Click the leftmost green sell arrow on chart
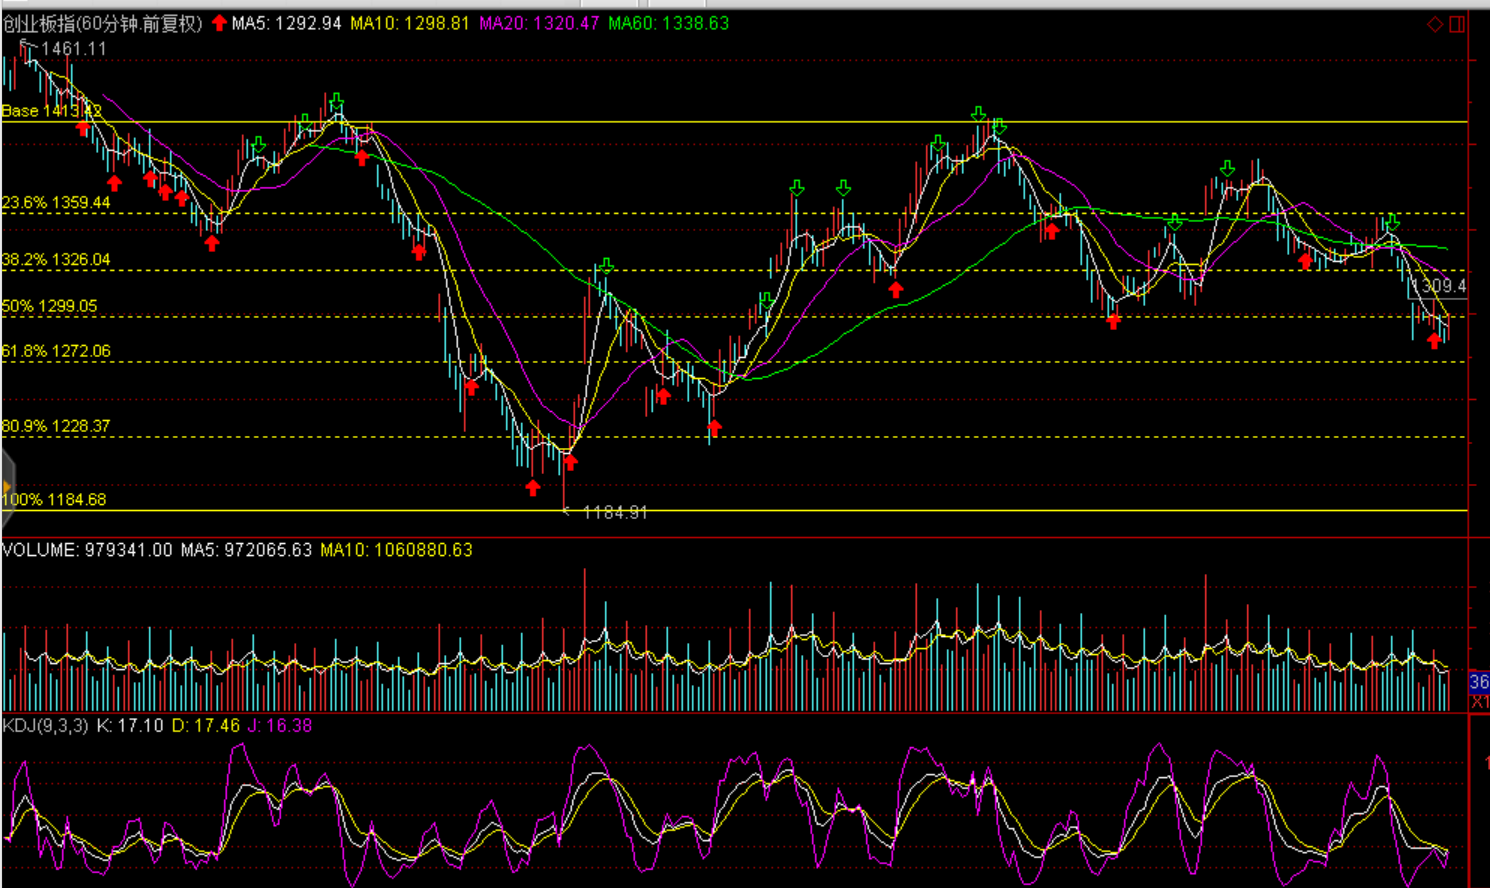Screen dimensions: 1490x888 tap(259, 146)
